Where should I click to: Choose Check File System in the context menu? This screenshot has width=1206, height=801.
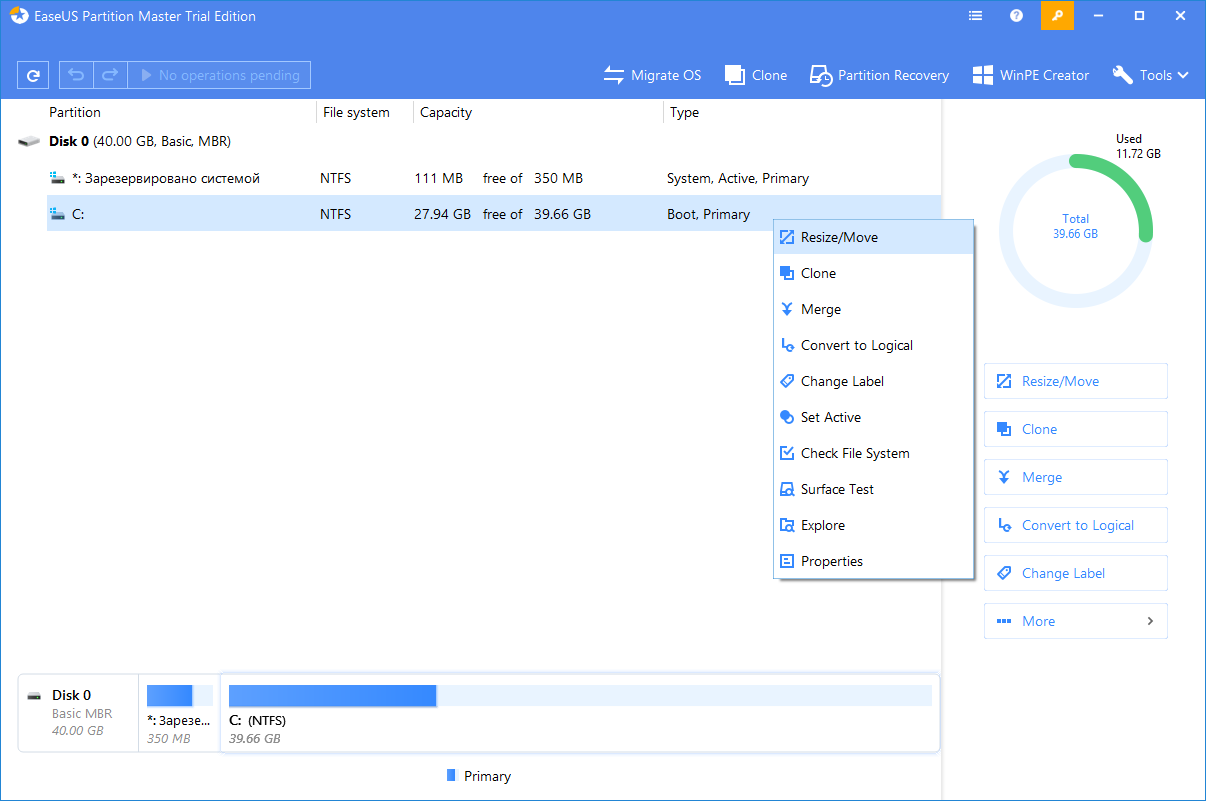click(x=874, y=453)
